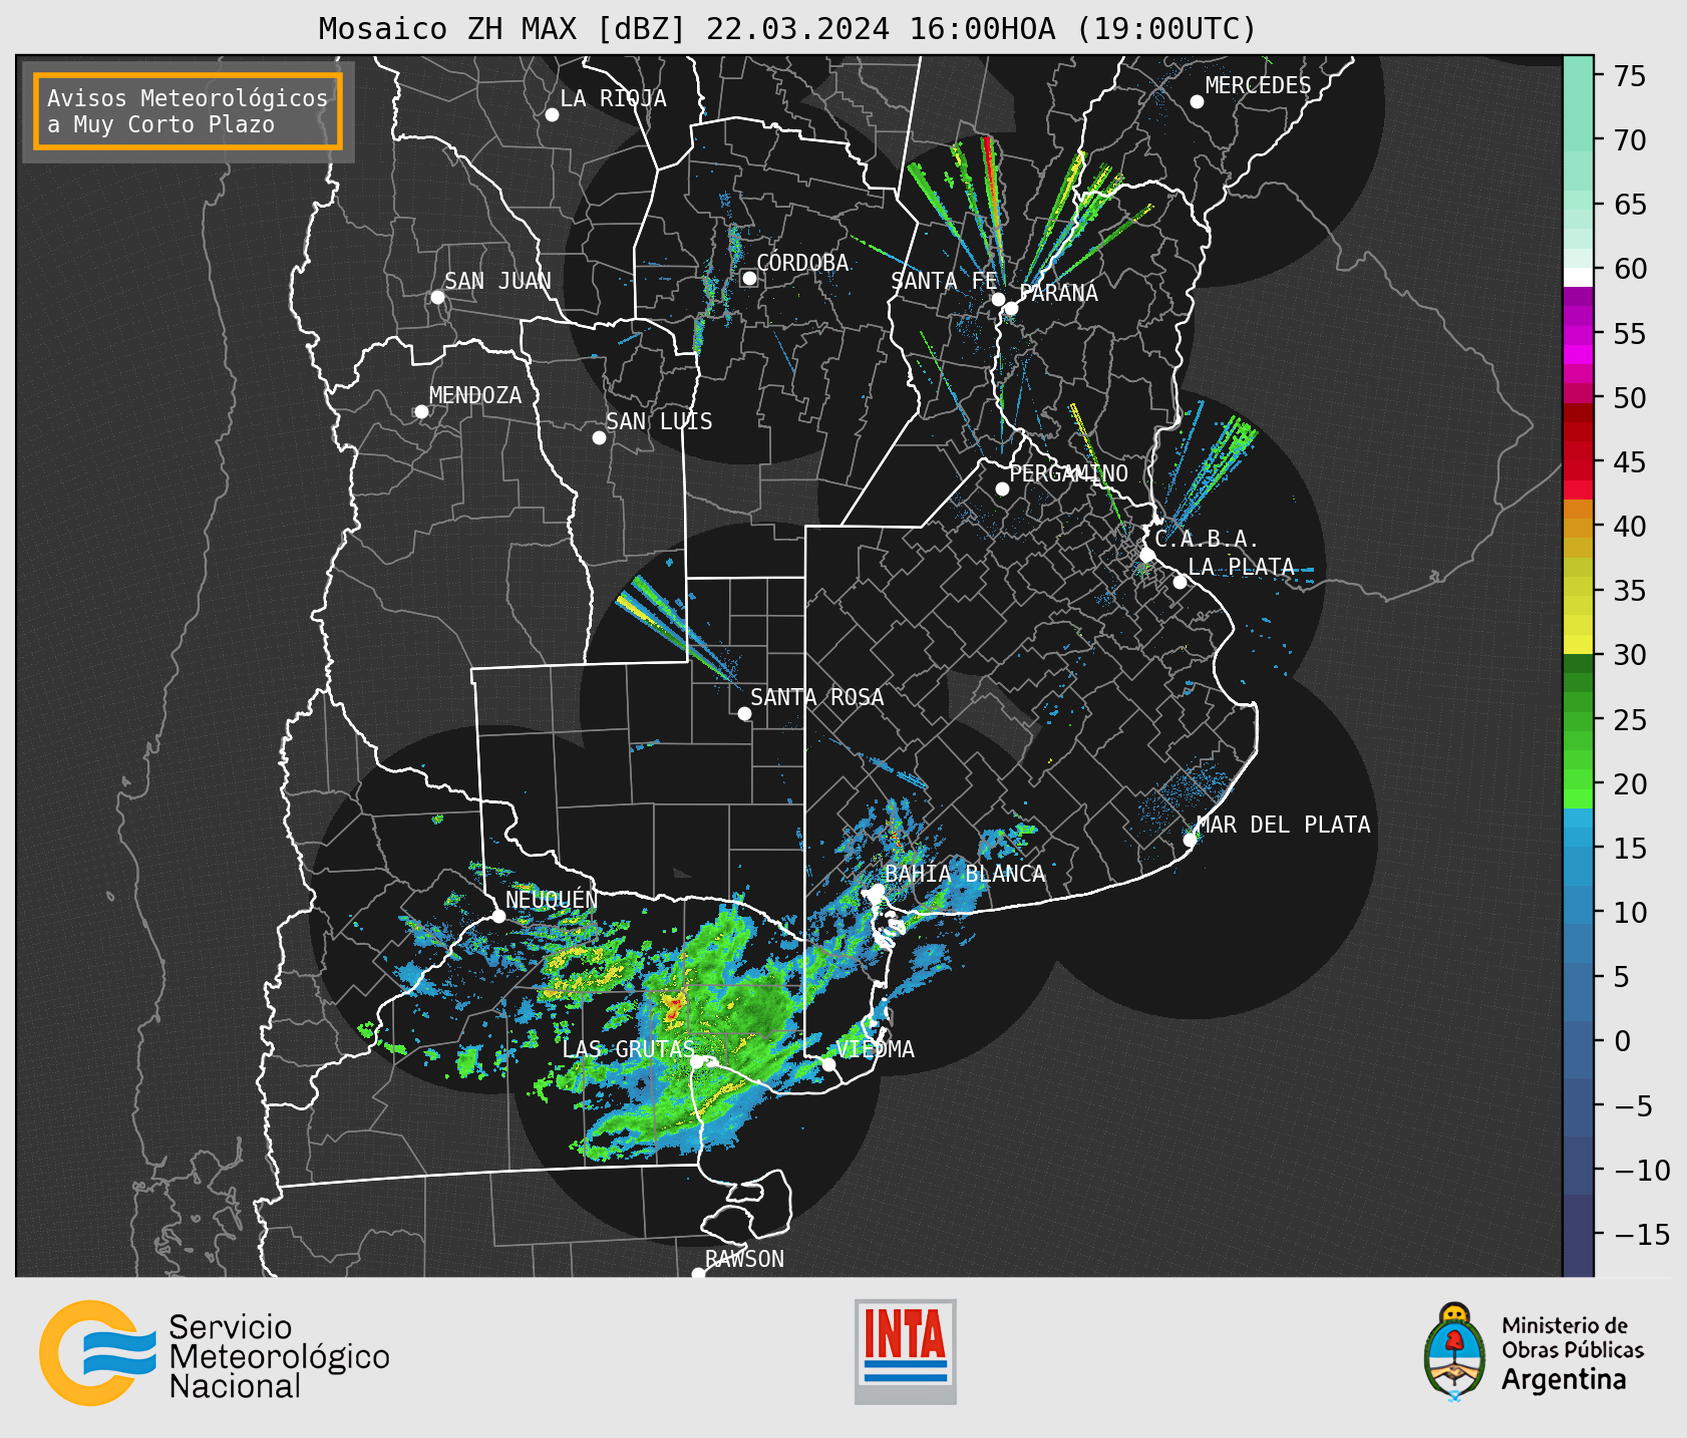Click the magenta 55 dBZ band on color scale

click(x=1578, y=333)
